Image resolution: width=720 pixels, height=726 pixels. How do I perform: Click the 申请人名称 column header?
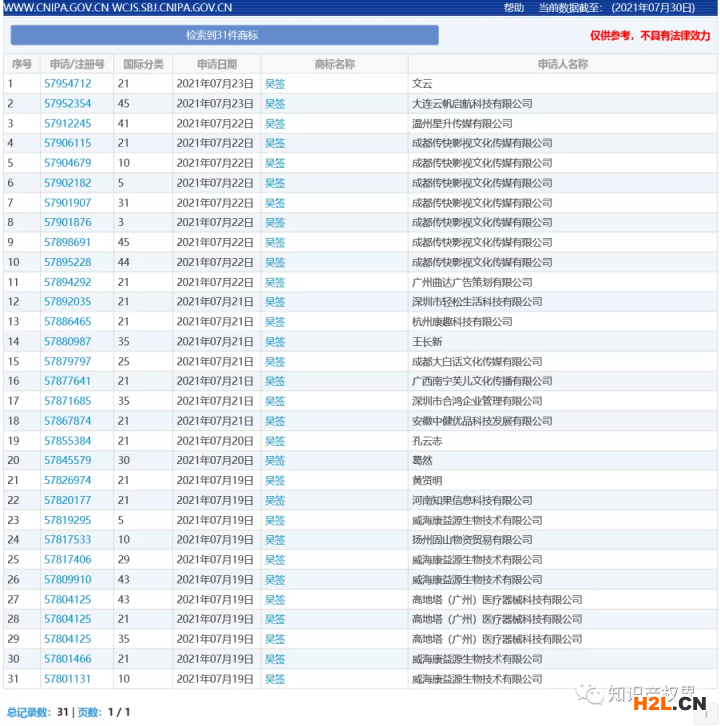coord(562,64)
